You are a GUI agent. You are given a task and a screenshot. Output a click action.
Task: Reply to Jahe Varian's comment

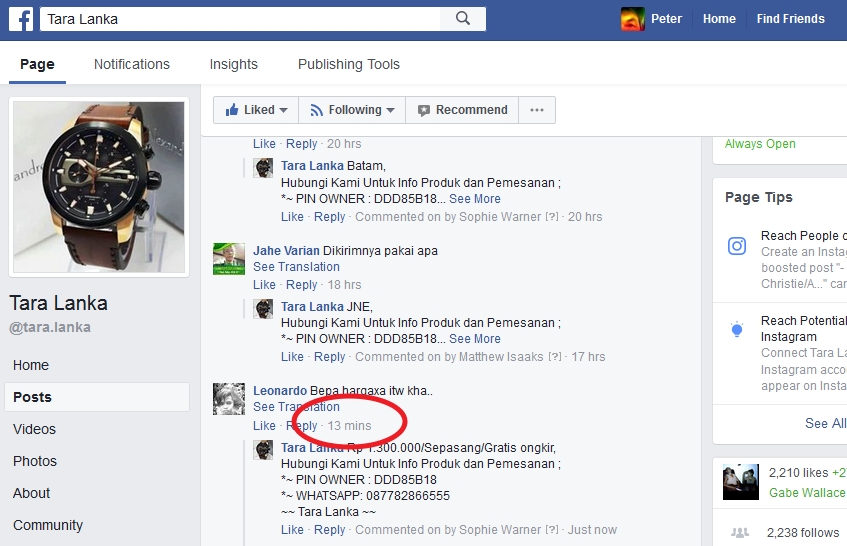click(301, 285)
